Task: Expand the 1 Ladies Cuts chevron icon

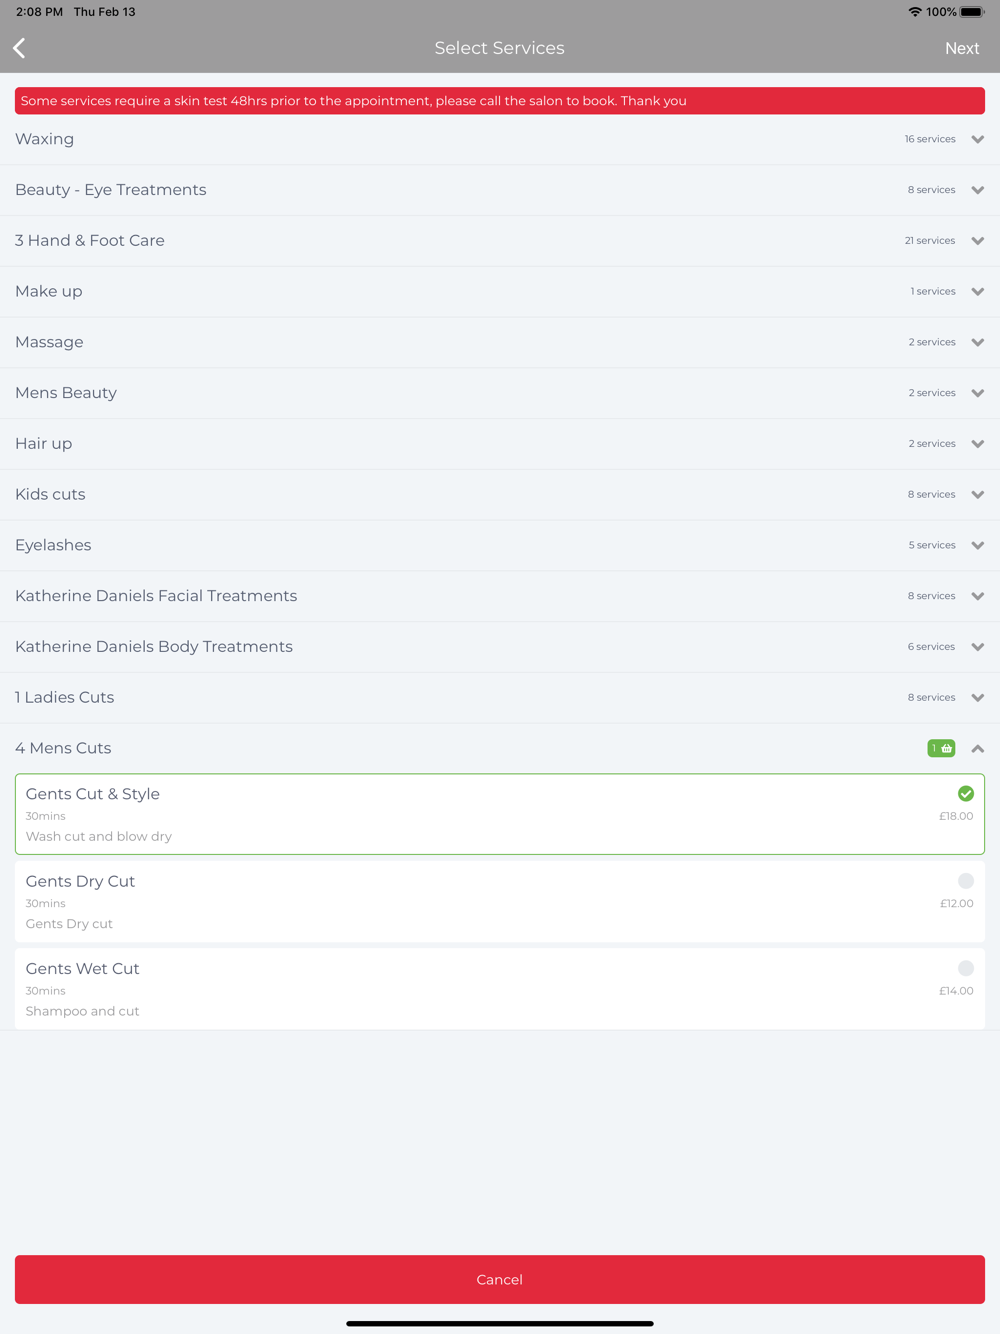Action: [978, 698]
